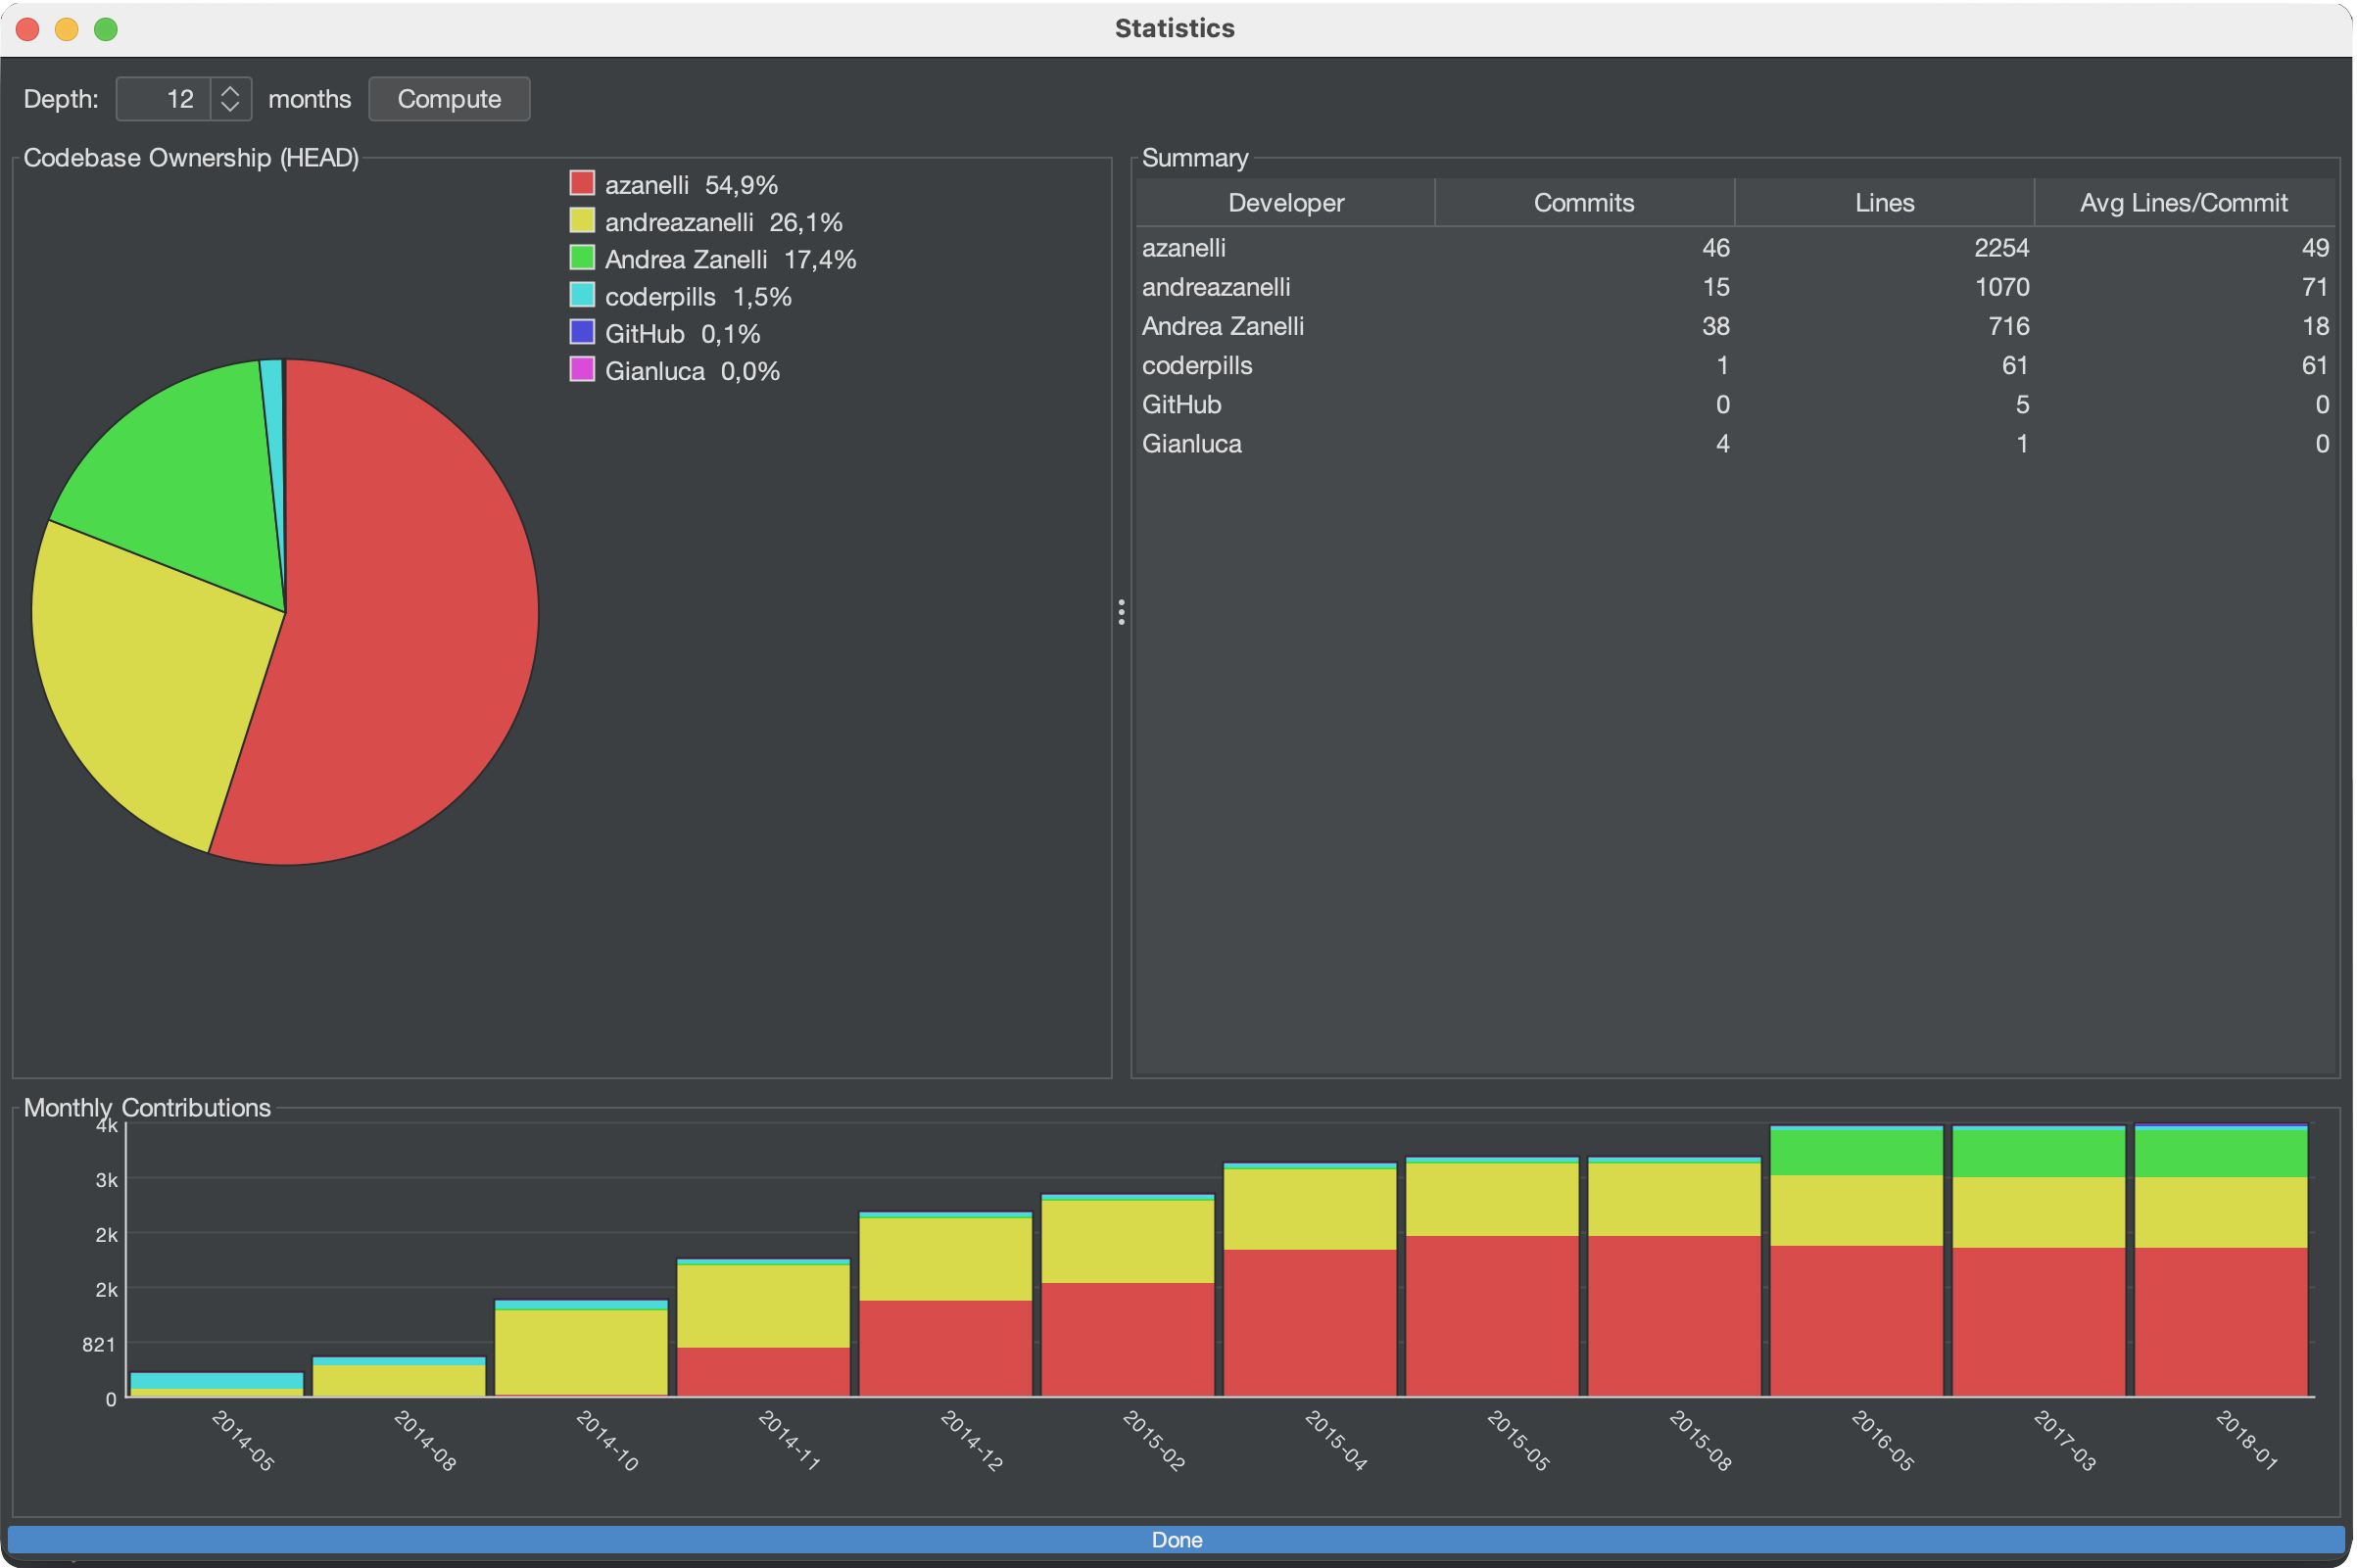Click the splitter handle between panels
The image size is (2357, 1568).
pos(1122,612)
